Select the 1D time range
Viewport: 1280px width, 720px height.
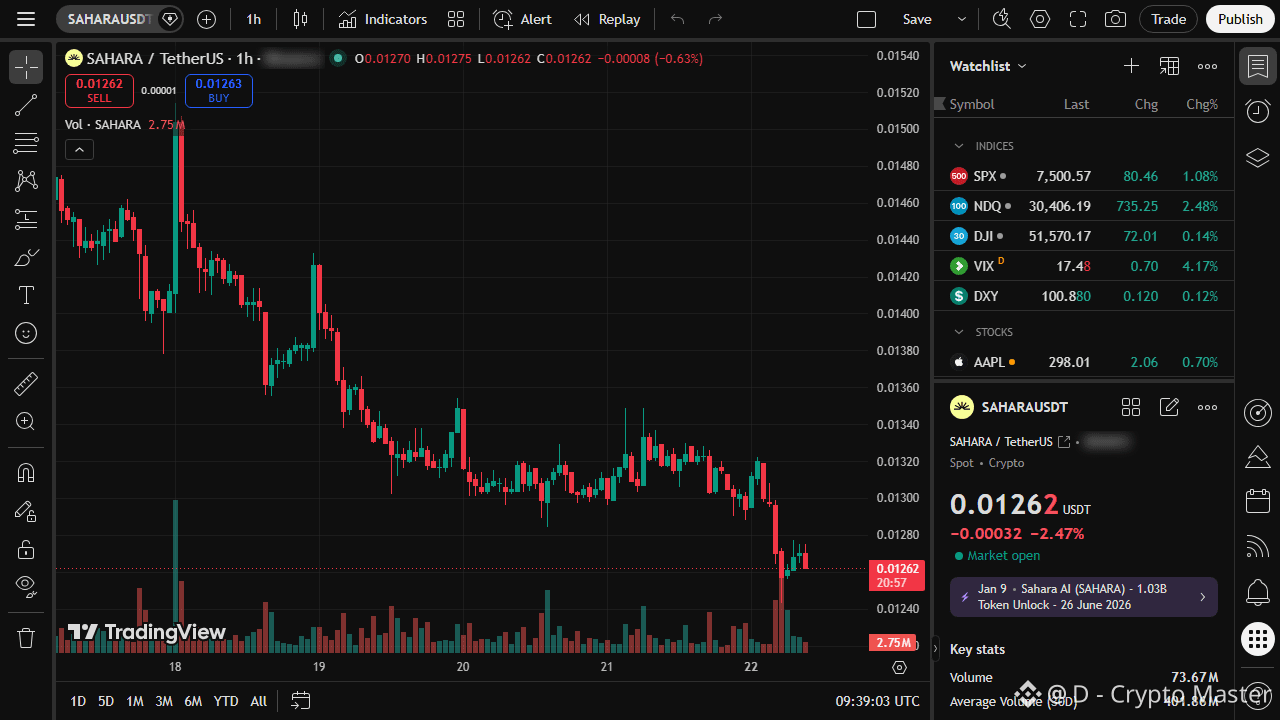pos(78,701)
